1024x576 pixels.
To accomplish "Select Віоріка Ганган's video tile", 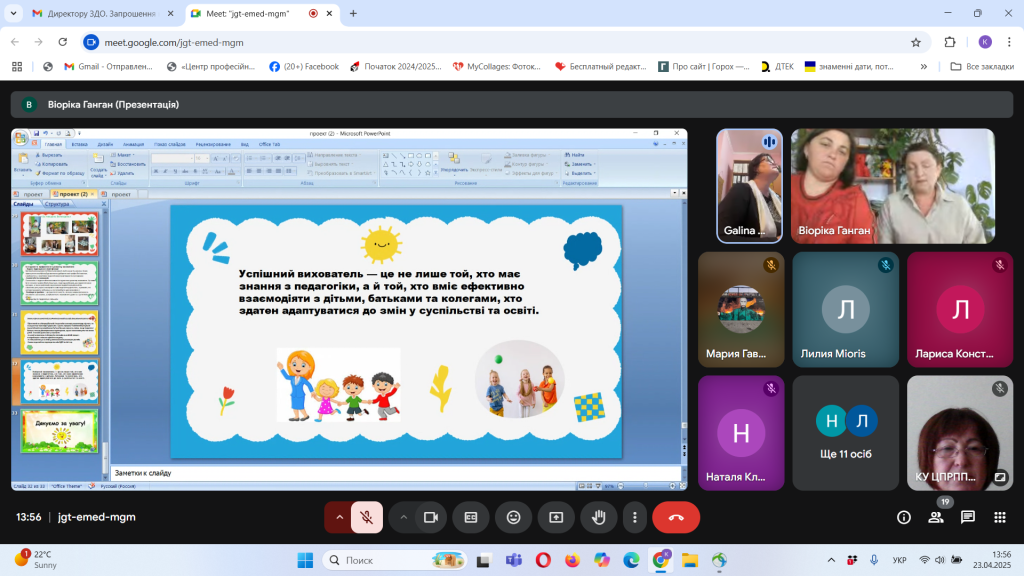I will click(x=893, y=186).
